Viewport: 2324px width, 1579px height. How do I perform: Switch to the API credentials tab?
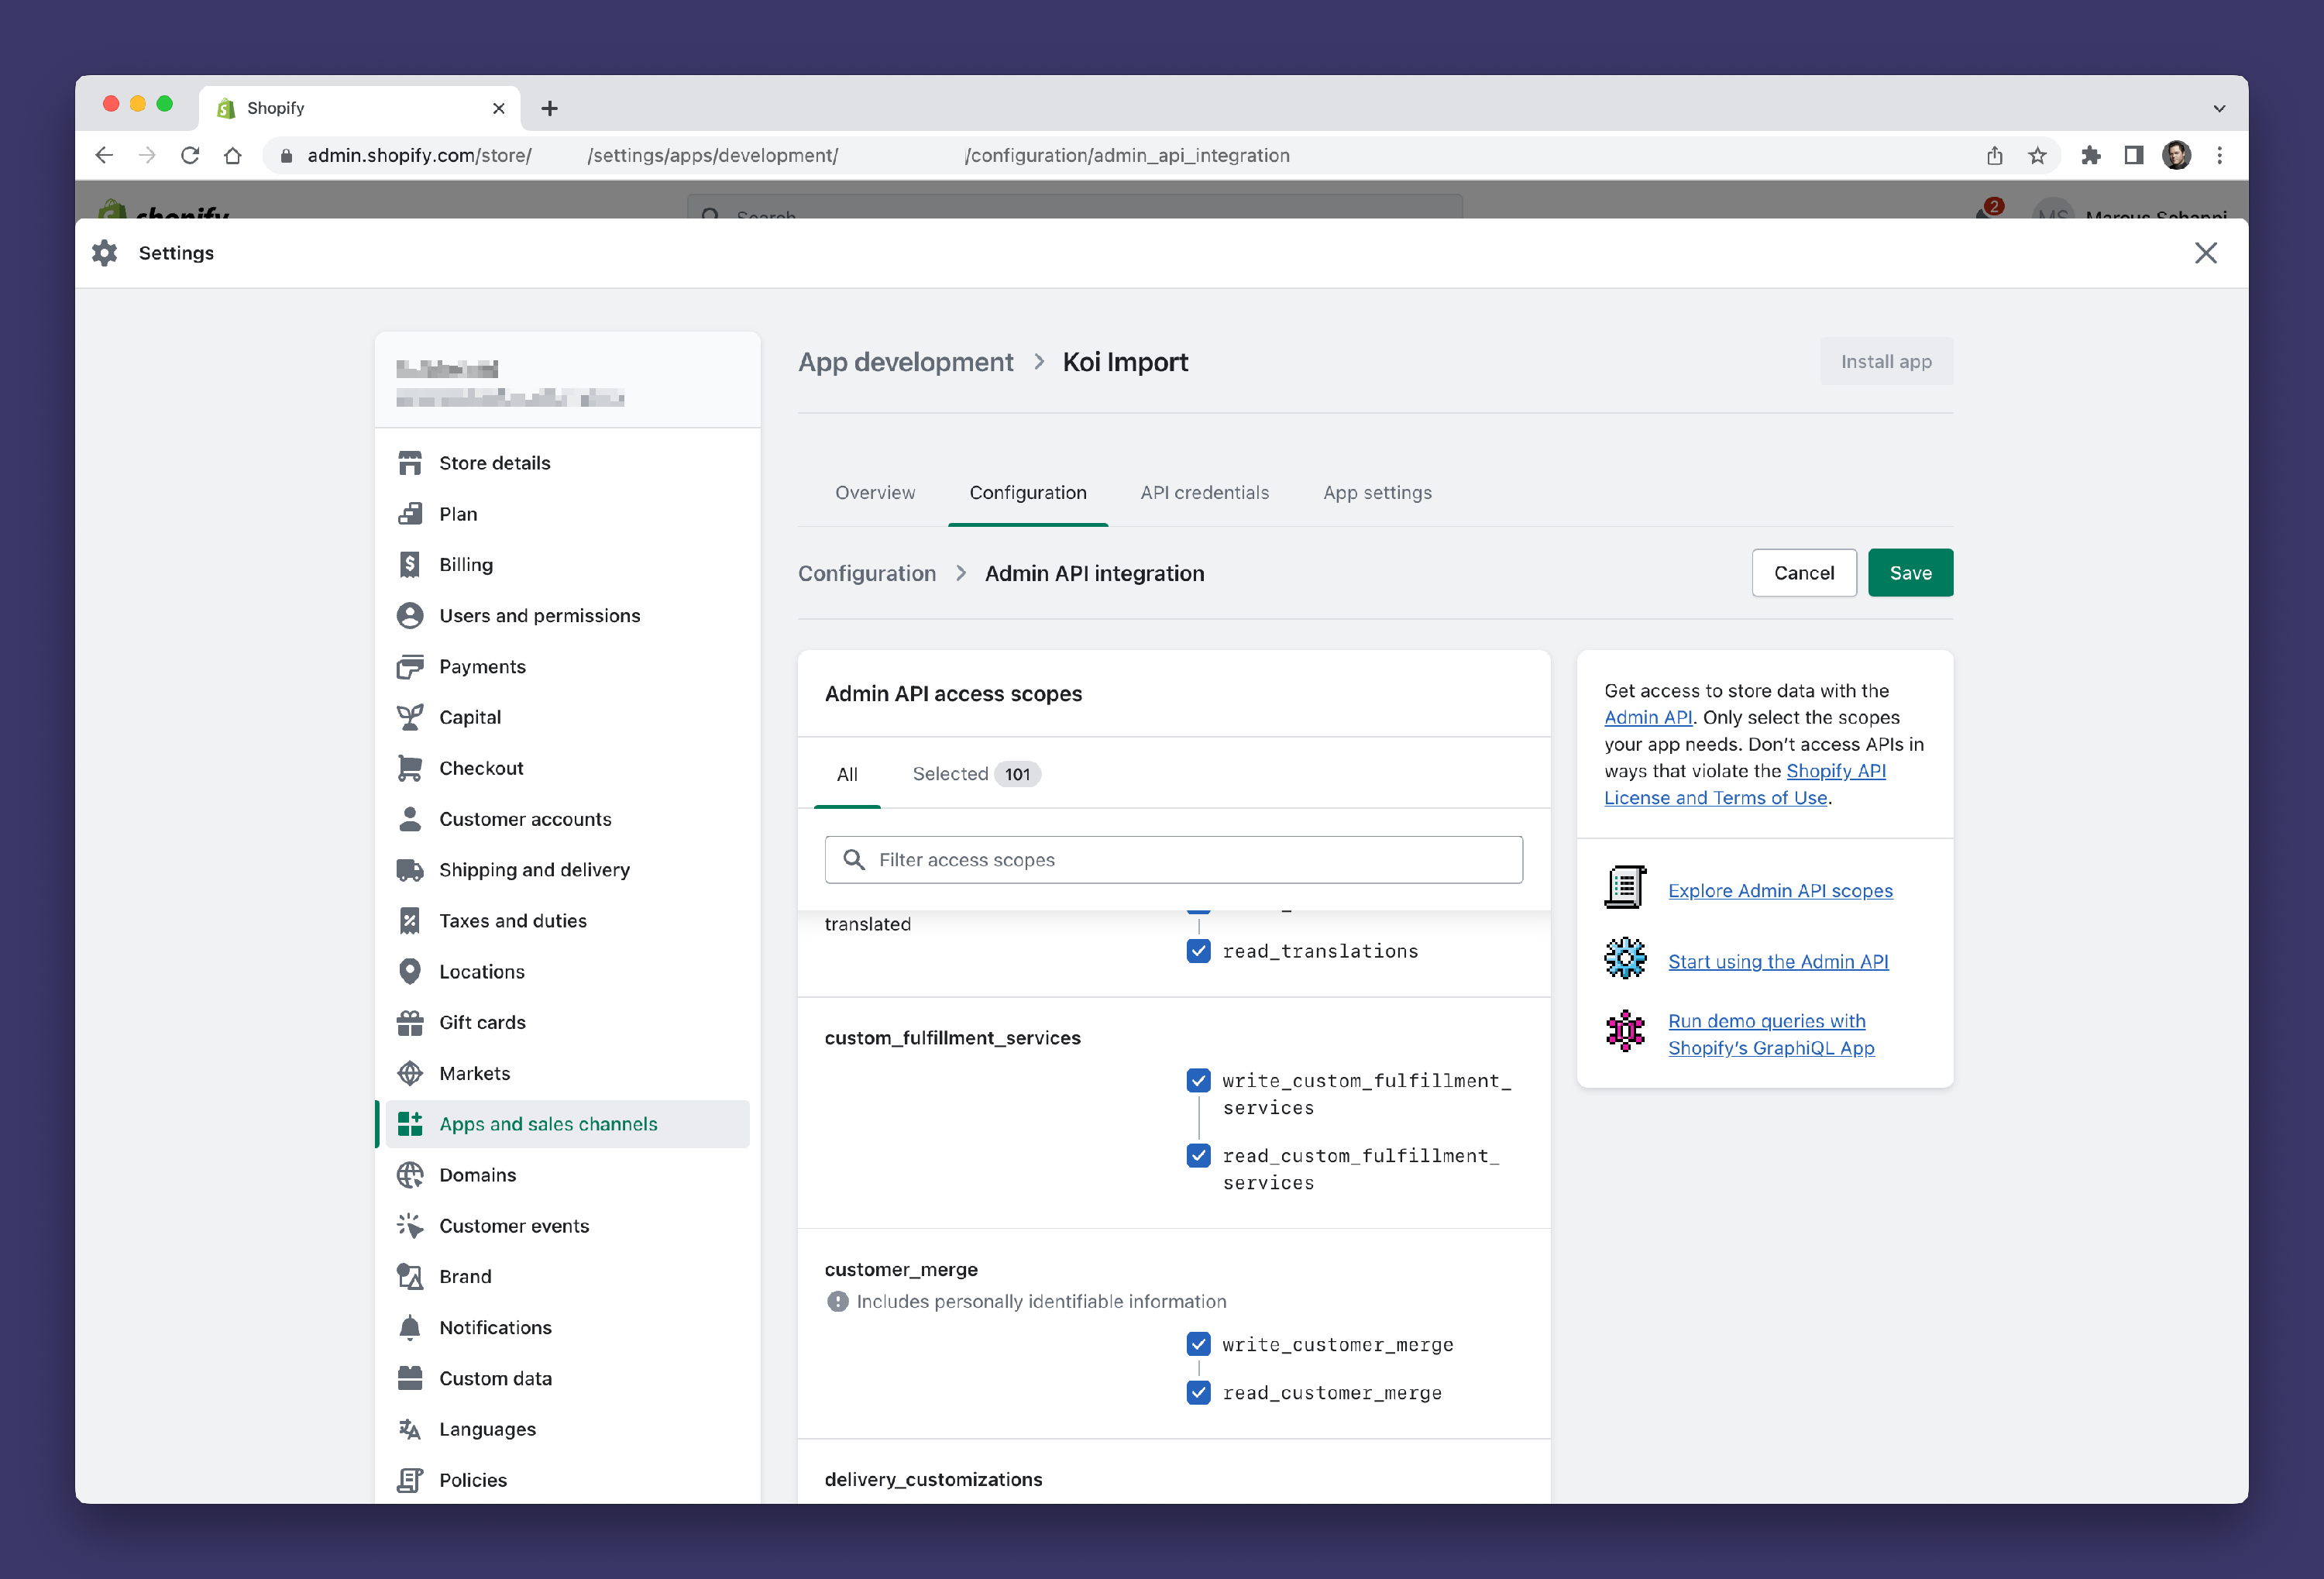pos(1204,492)
